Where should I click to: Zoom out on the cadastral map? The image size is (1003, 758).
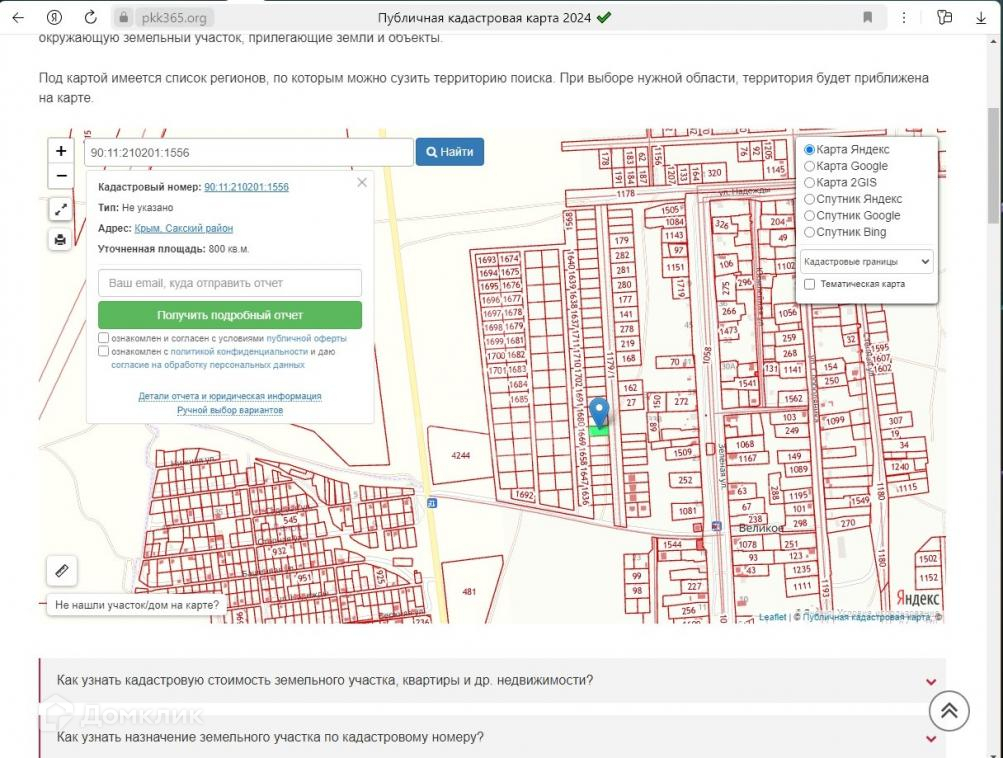coord(61,176)
